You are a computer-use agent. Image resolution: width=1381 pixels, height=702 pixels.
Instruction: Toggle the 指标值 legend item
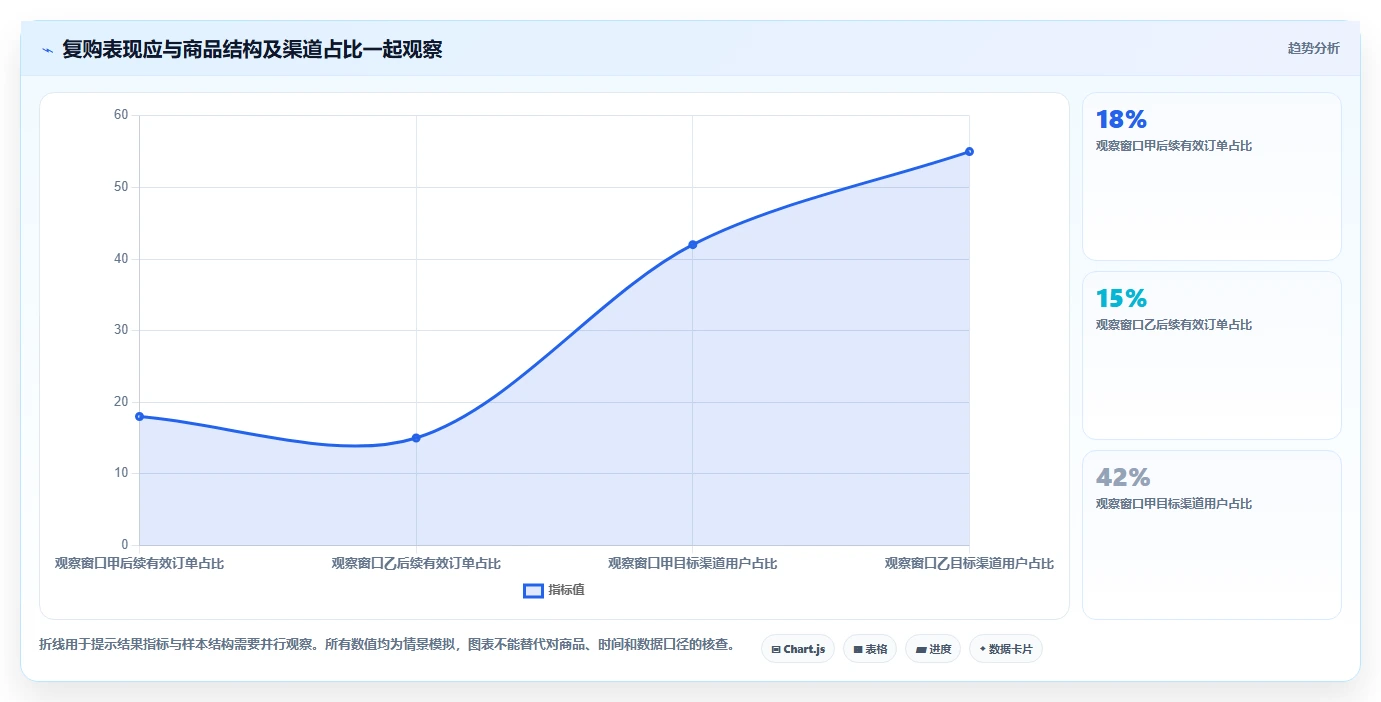point(554,590)
